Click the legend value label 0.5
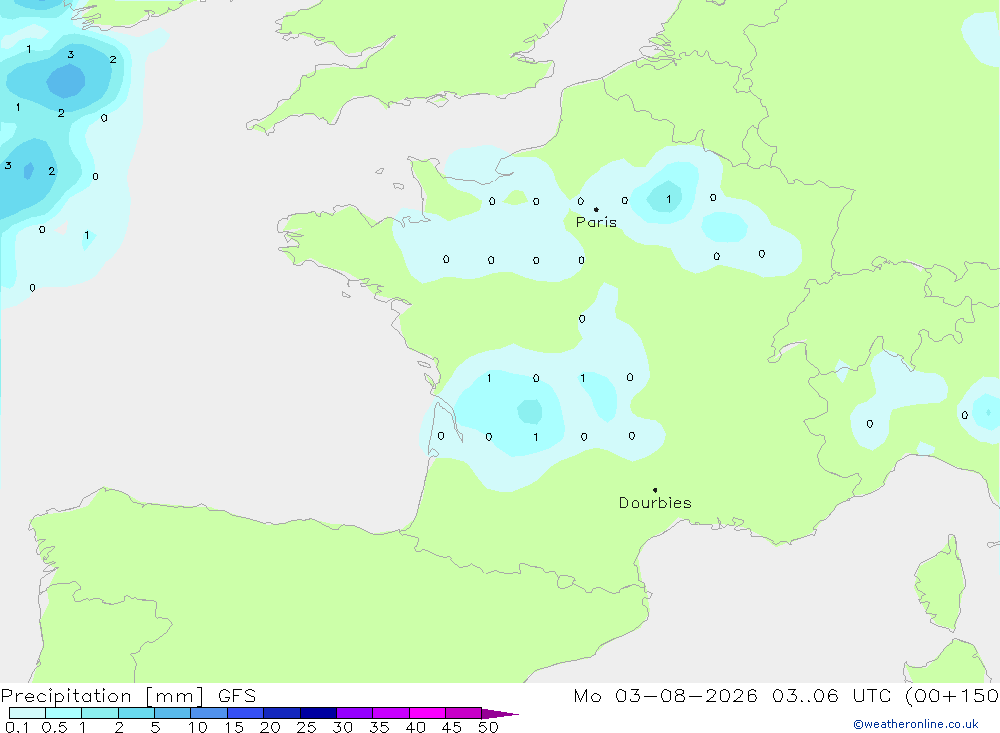The width and height of the screenshot is (1000, 733). tap(54, 727)
